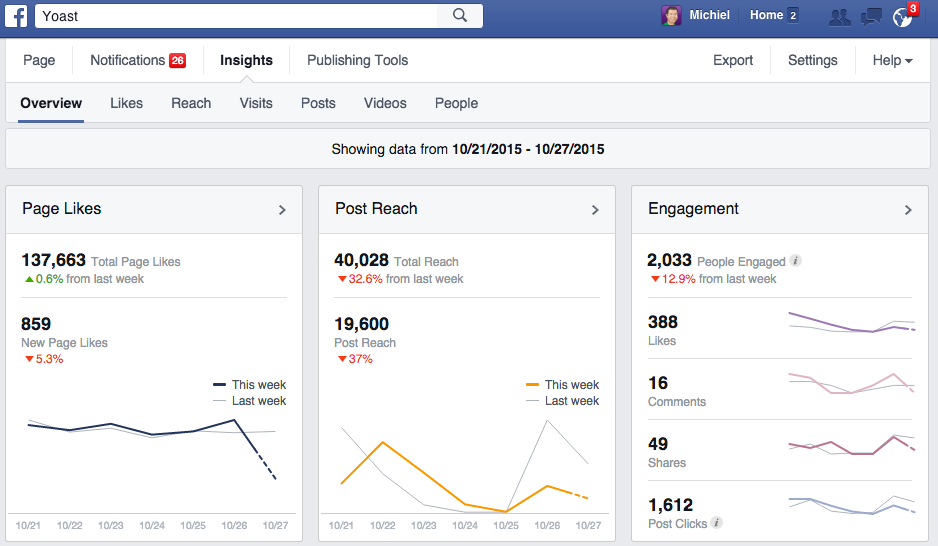The width and height of the screenshot is (938, 546).
Task: Open the globe notifications icon
Action: tap(902, 16)
